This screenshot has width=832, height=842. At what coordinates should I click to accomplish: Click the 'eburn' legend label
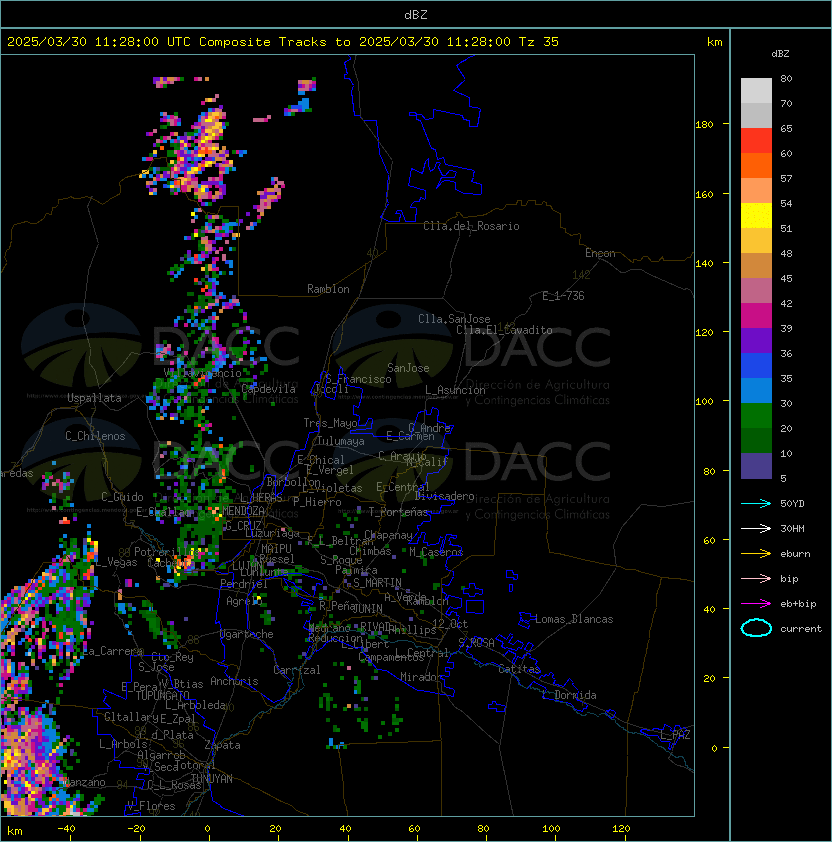coord(795,554)
